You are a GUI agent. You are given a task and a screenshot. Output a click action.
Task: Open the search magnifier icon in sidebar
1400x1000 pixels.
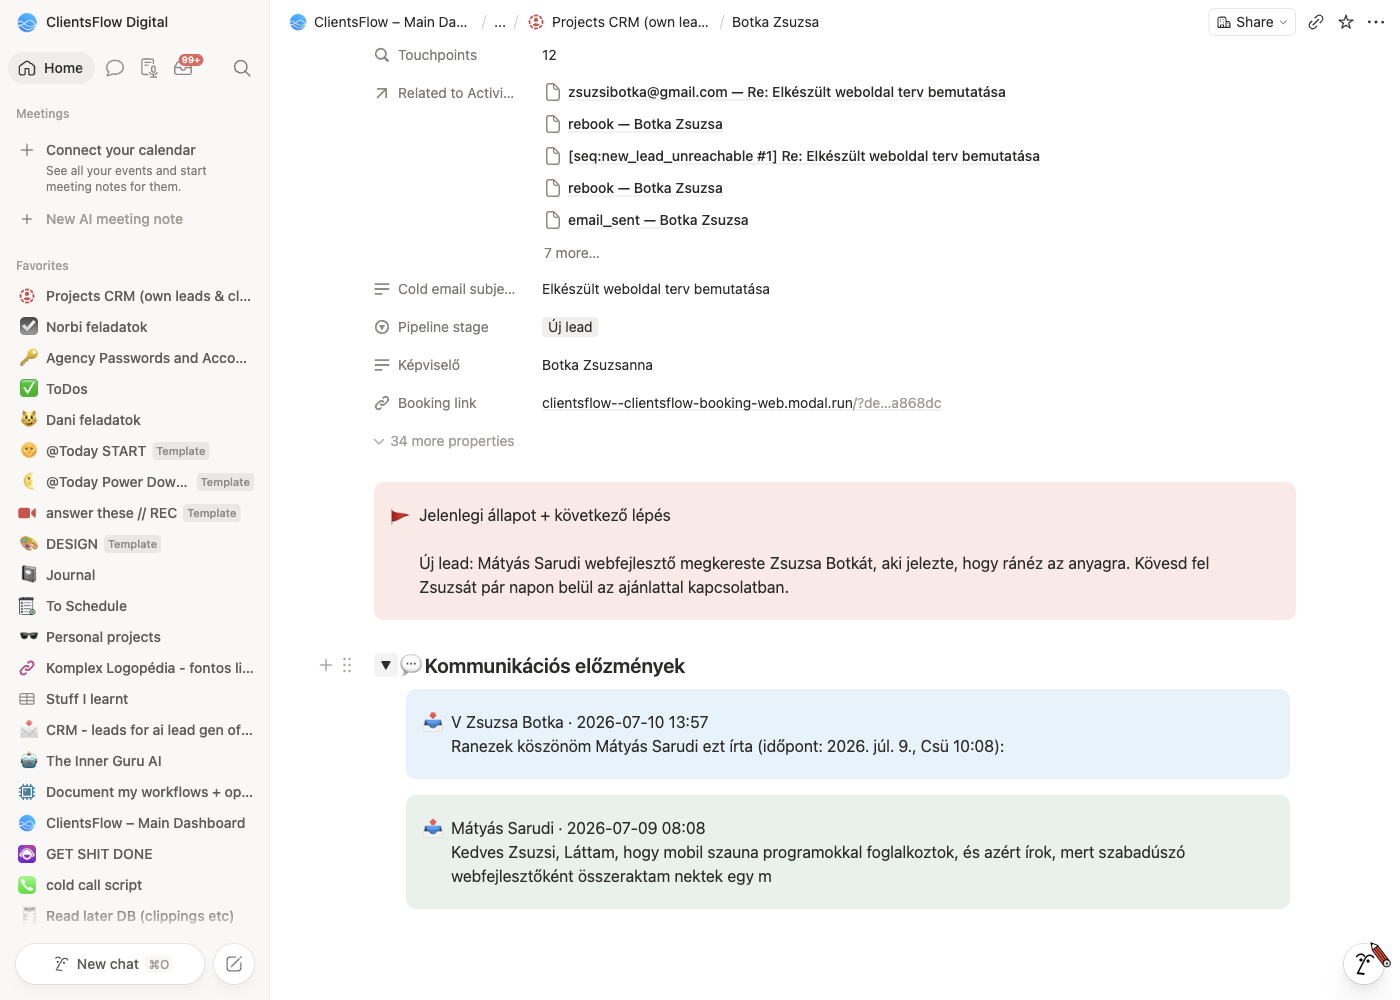(242, 68)
